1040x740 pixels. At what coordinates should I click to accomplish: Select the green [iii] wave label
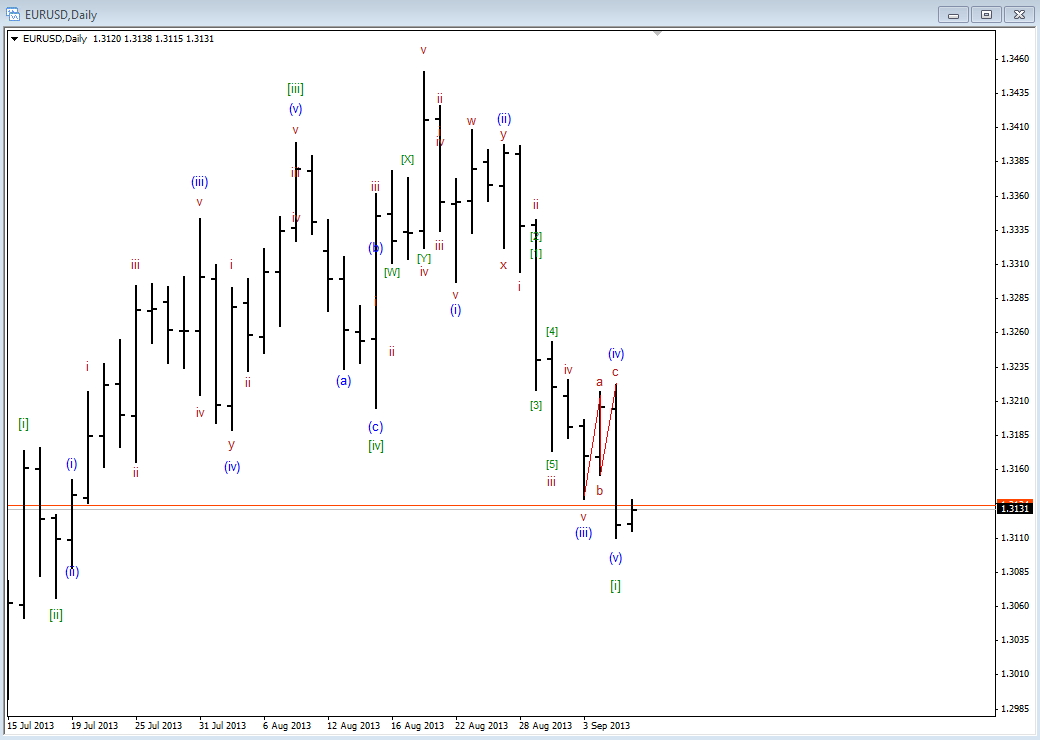295,89
